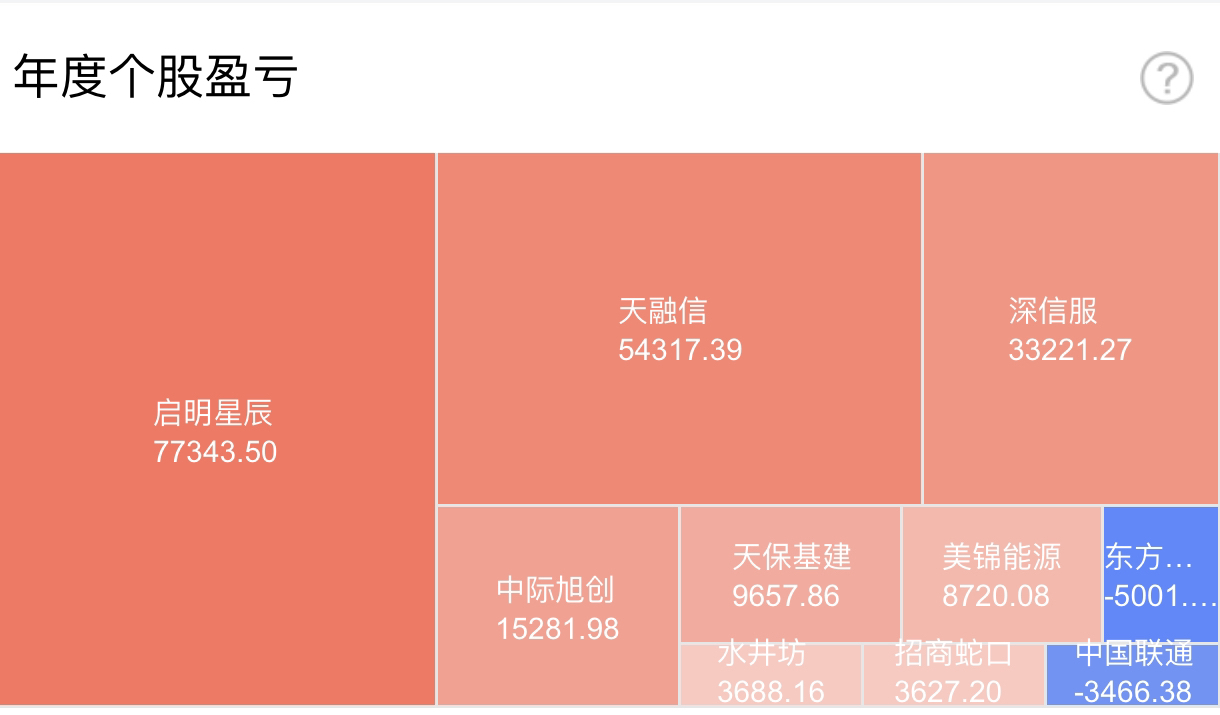Choose the 天保基建 tile

tap(791, 574)
